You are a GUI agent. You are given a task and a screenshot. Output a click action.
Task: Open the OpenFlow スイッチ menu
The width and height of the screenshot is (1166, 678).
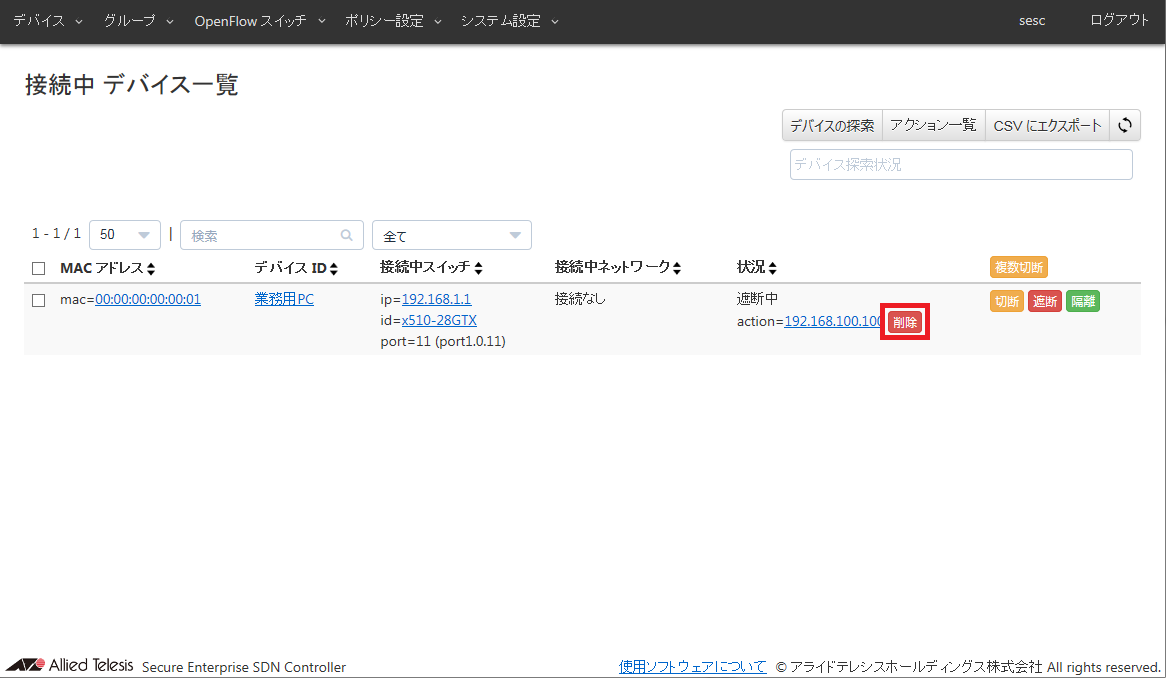pos(260,21)
